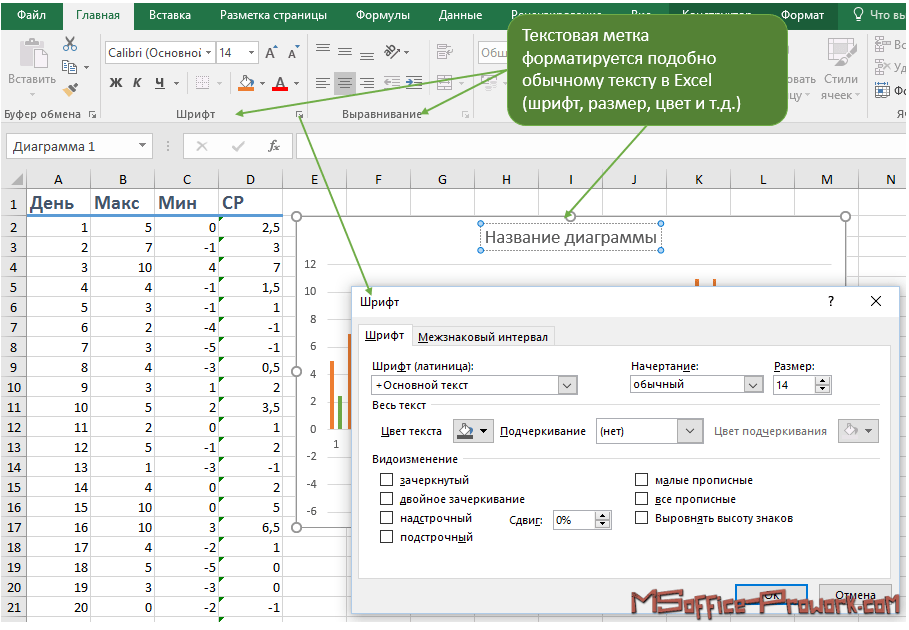Open Подчеркивание (нет) dropdown
The width and height of the screenshot is (909, 630).
(x=690, y=431)
